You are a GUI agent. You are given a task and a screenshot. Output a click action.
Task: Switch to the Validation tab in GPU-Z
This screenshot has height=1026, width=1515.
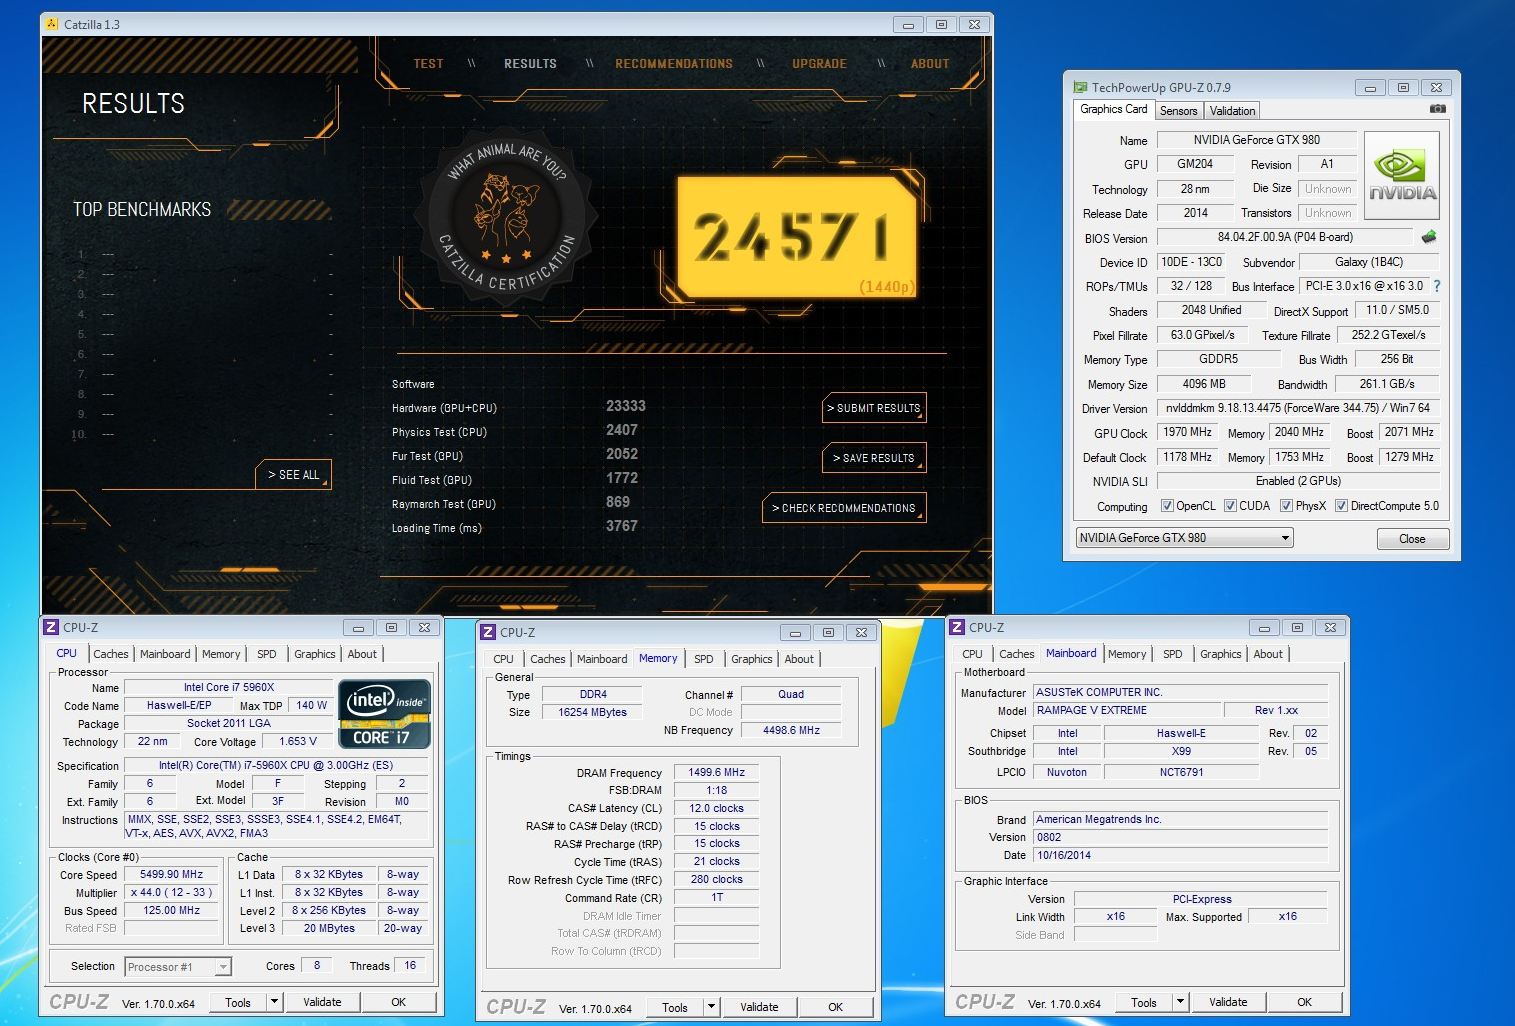click(1232, 111)
